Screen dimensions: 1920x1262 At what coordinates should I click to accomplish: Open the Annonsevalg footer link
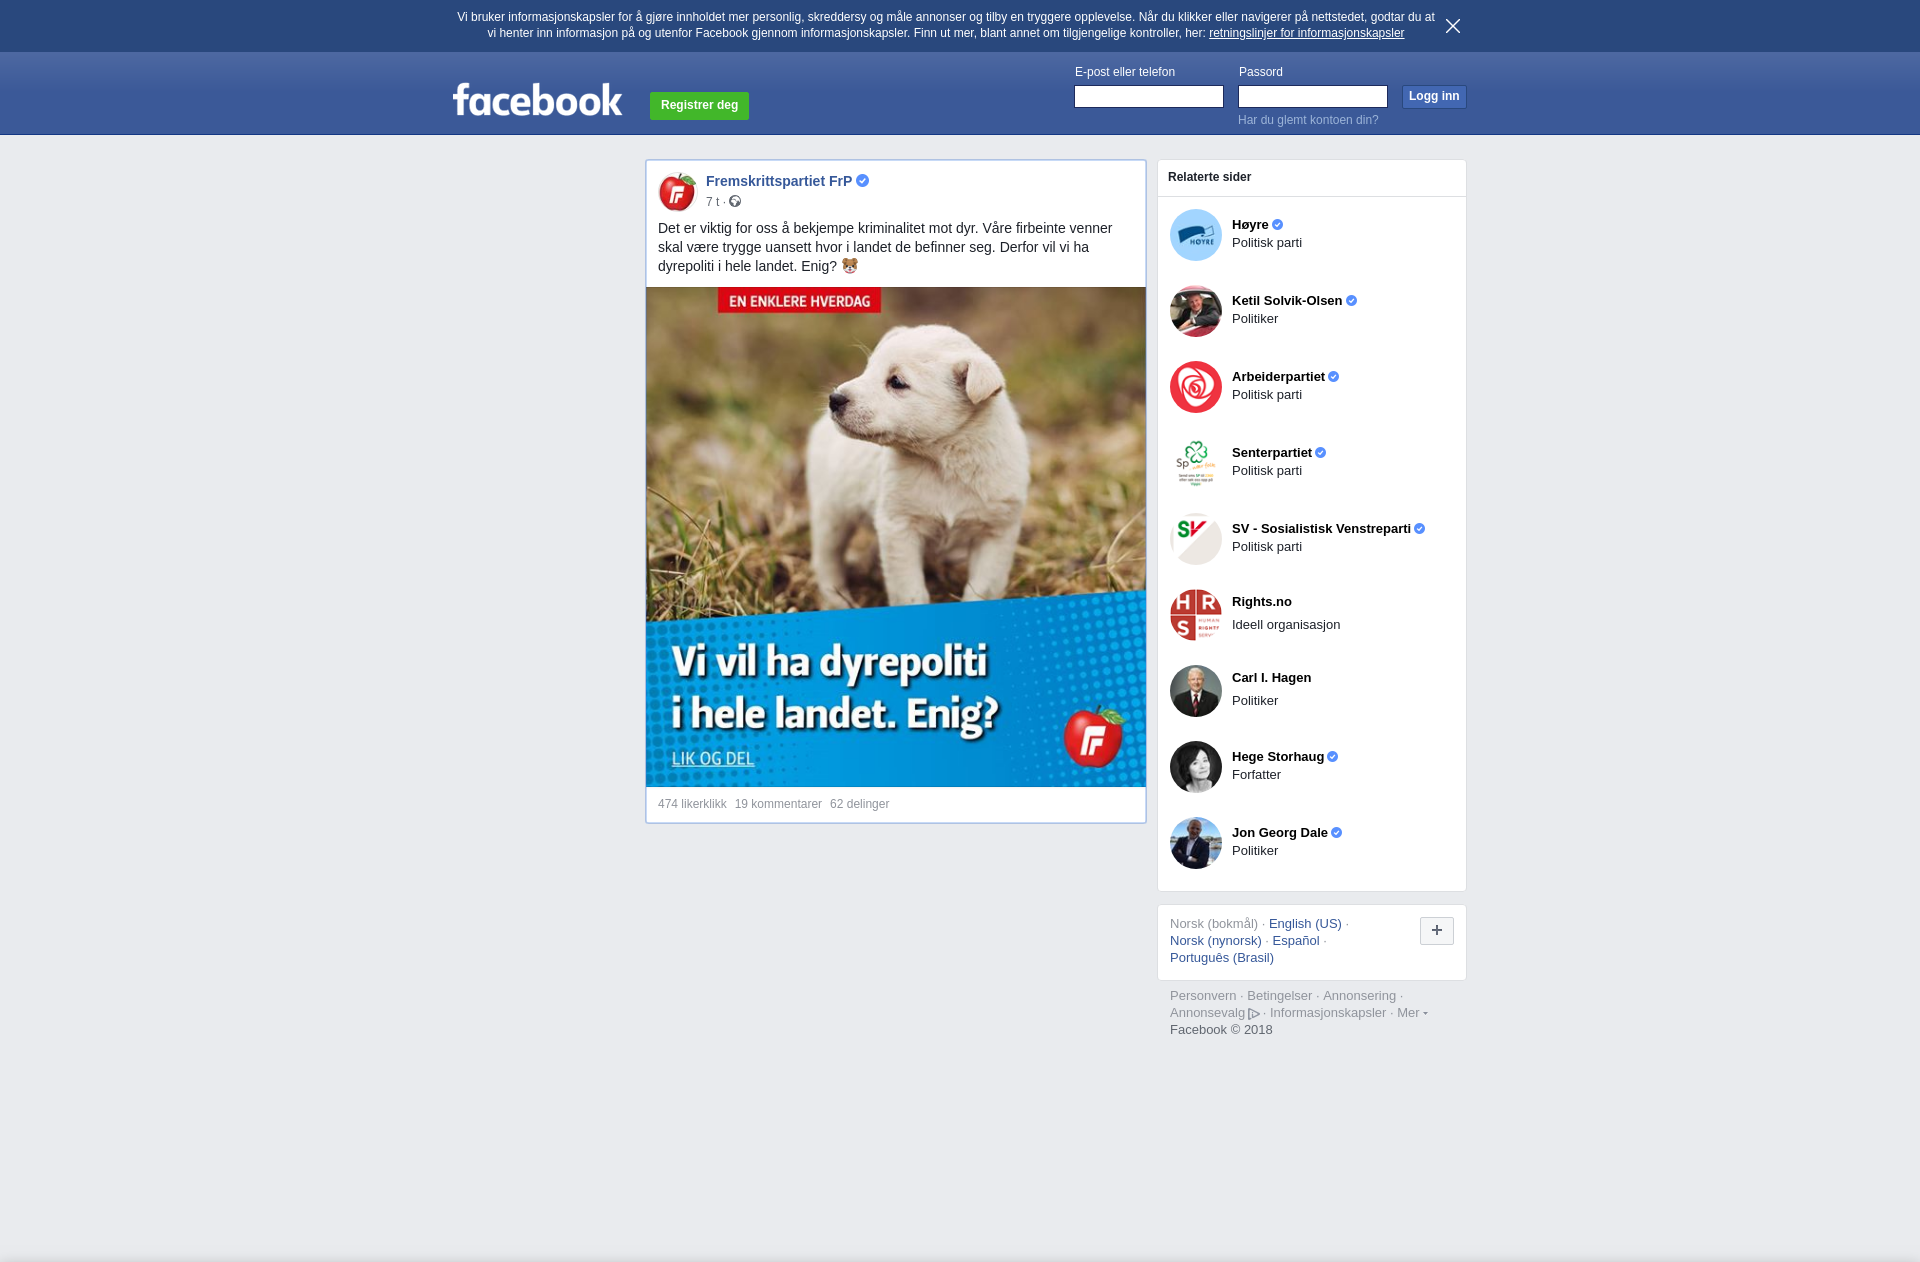click(x=1207, y=1013)
